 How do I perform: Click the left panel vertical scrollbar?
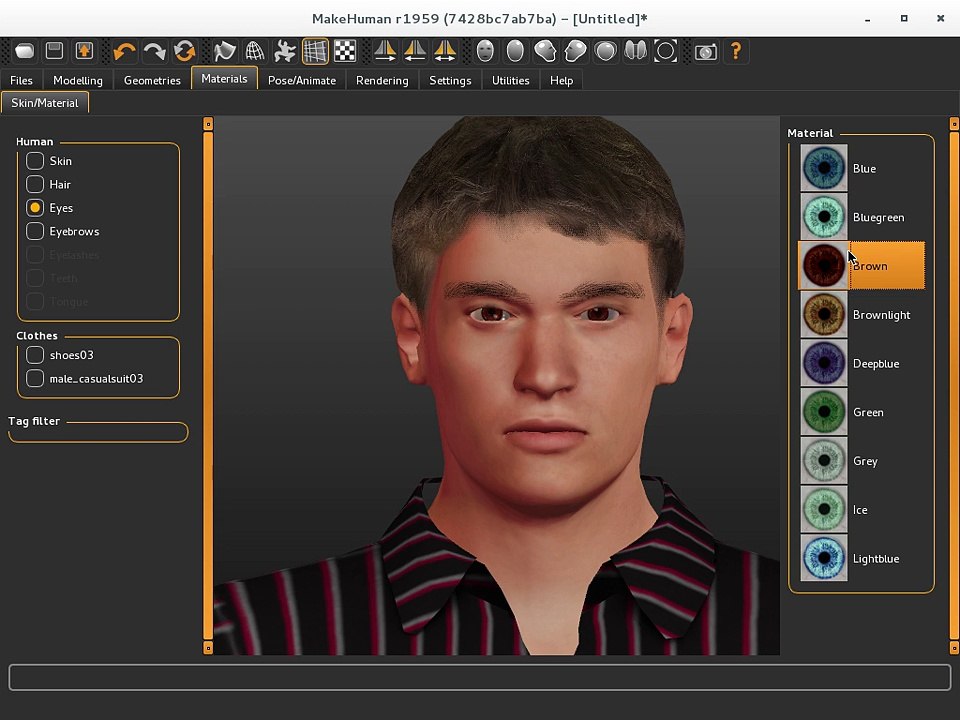pos(208,386)
